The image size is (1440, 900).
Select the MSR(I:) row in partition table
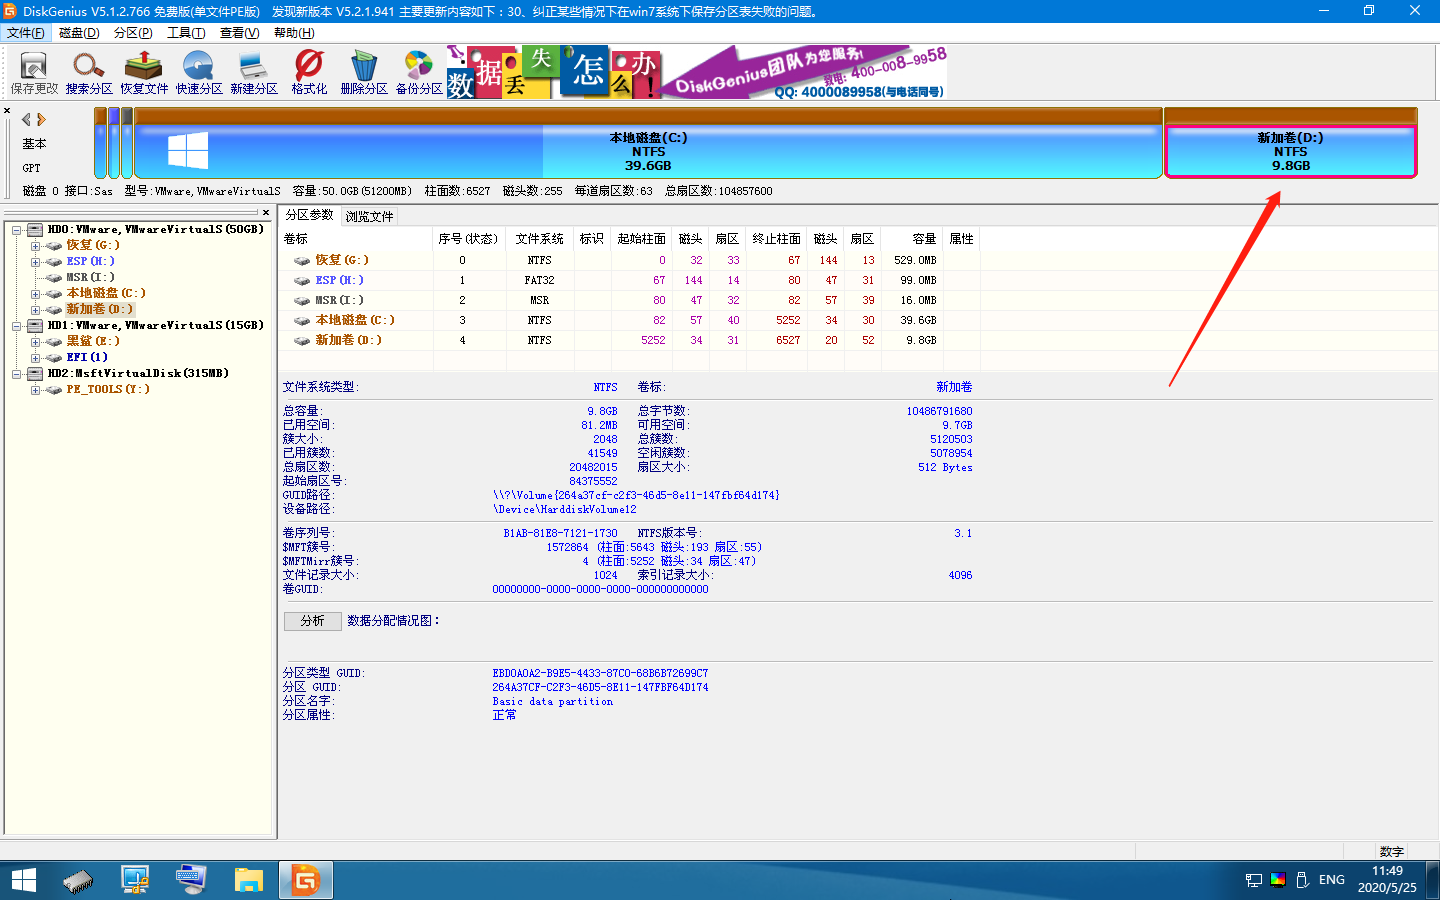(x=630, y=300)
